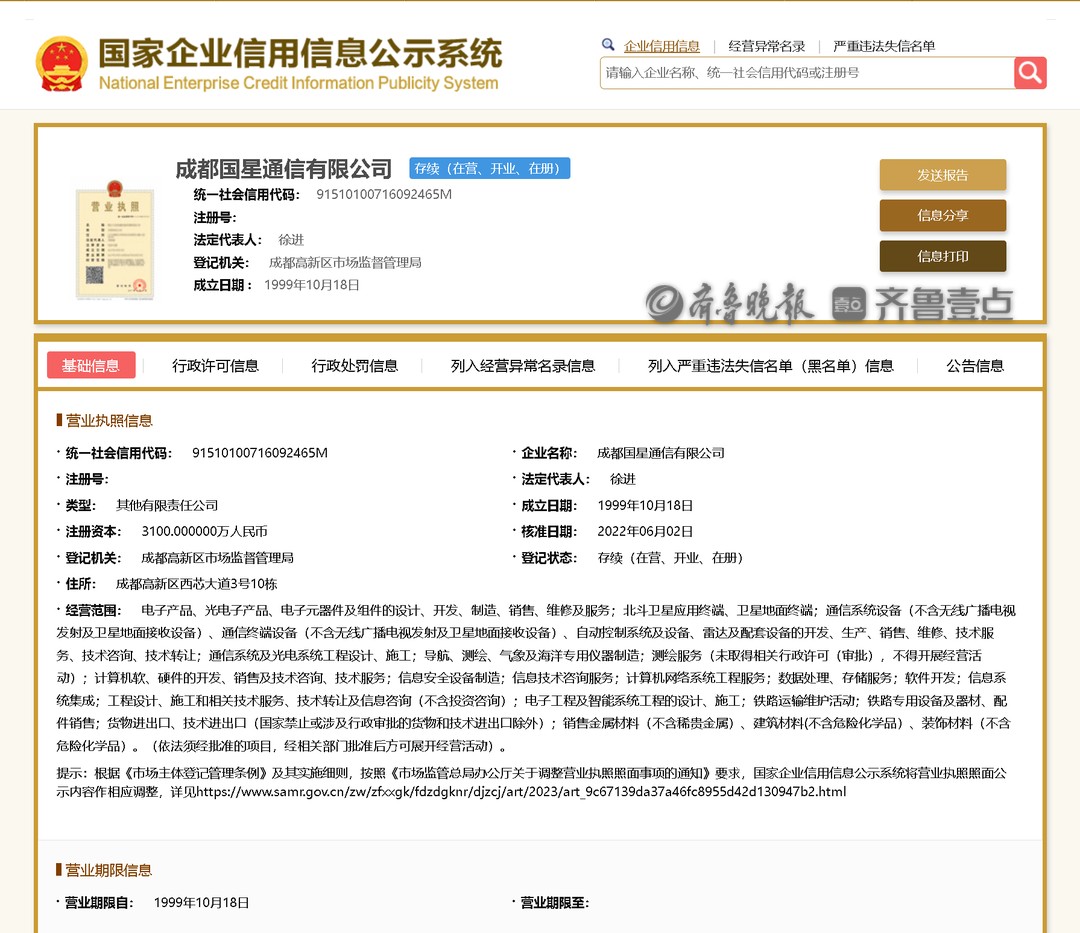
Task: Open the 行政处罚信息 tab
Action: [x=354, y=366]
